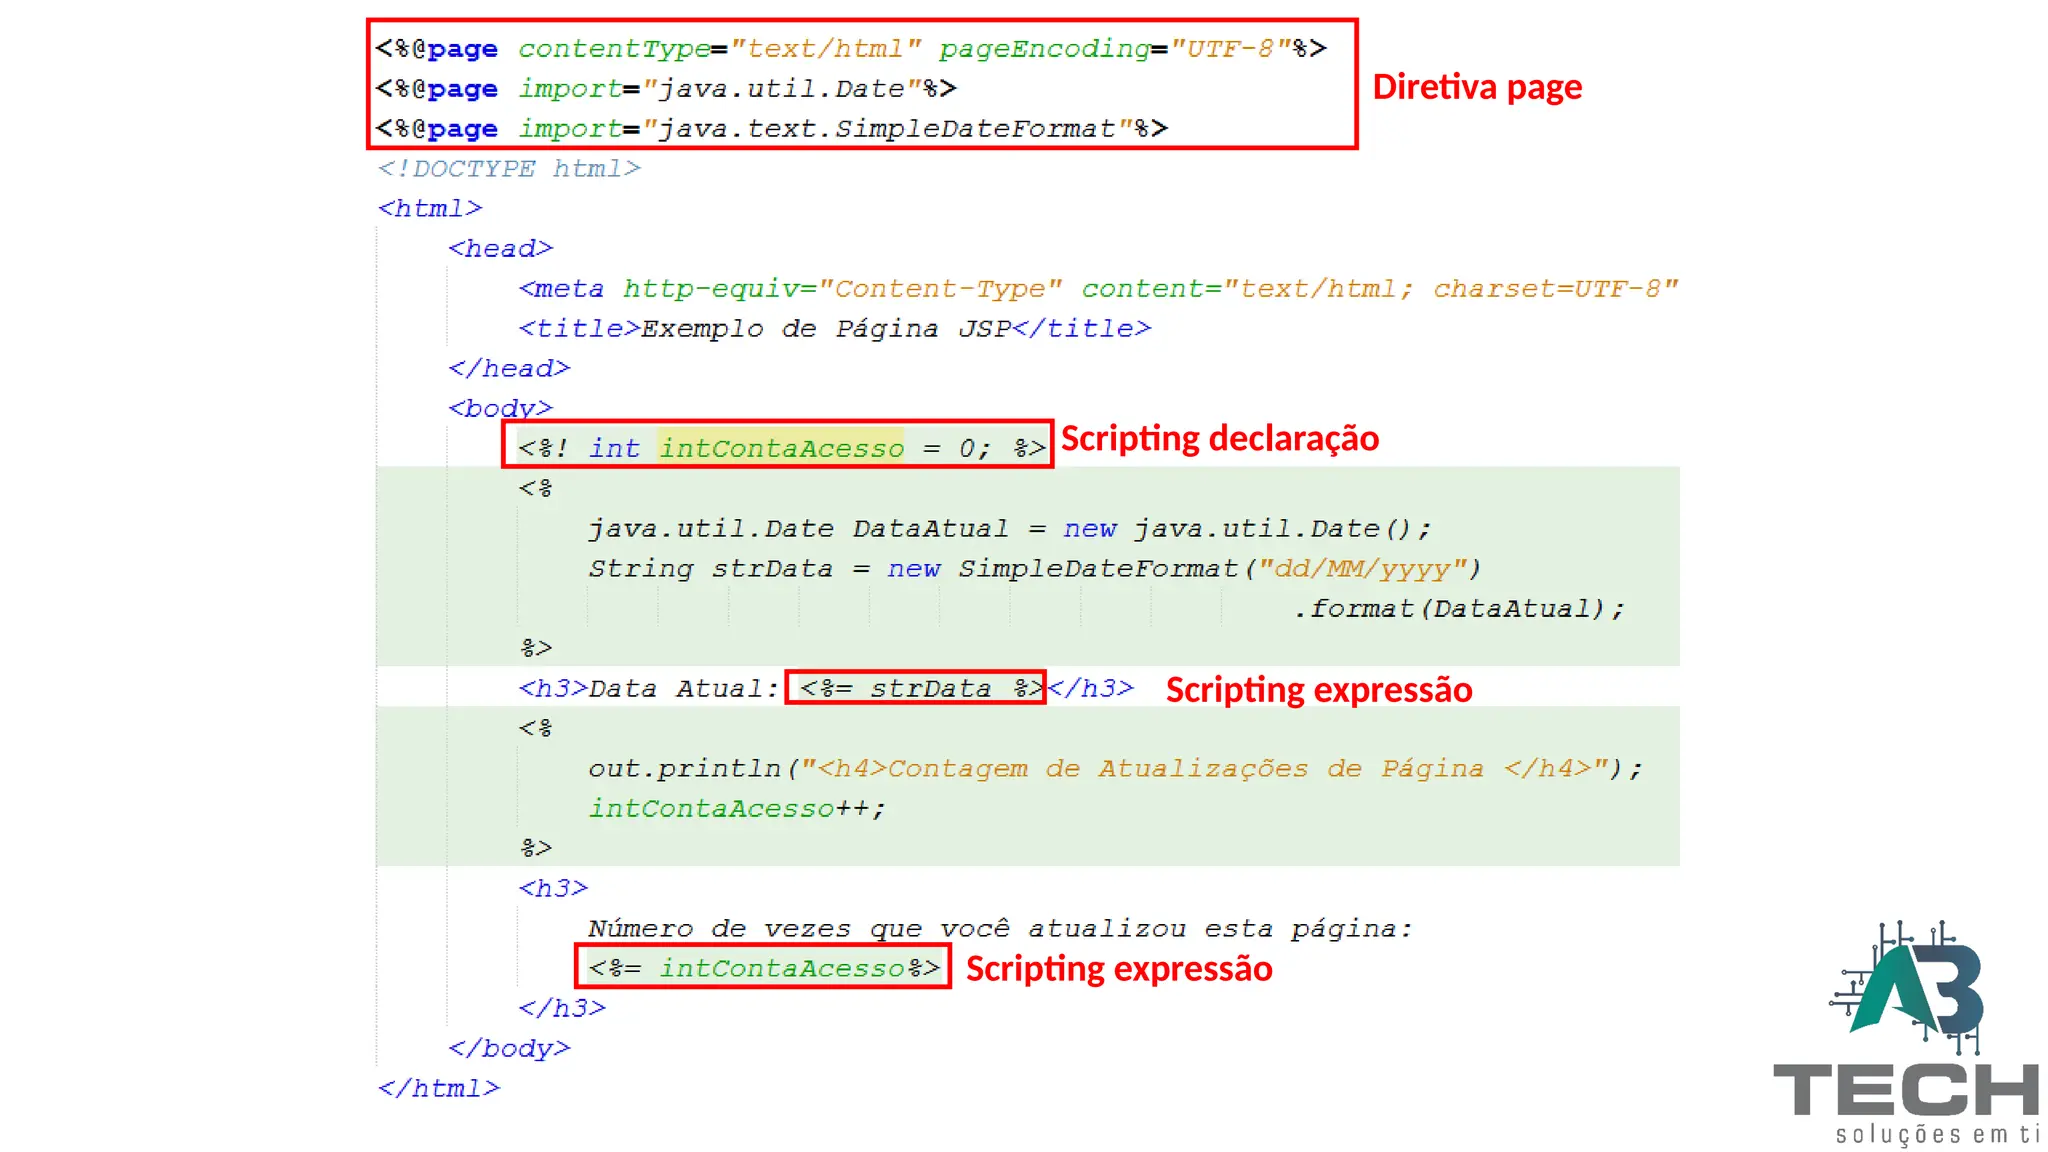
Task: Click the "<%= intContaAcesso%>" expression
Action: click(764, 968)
